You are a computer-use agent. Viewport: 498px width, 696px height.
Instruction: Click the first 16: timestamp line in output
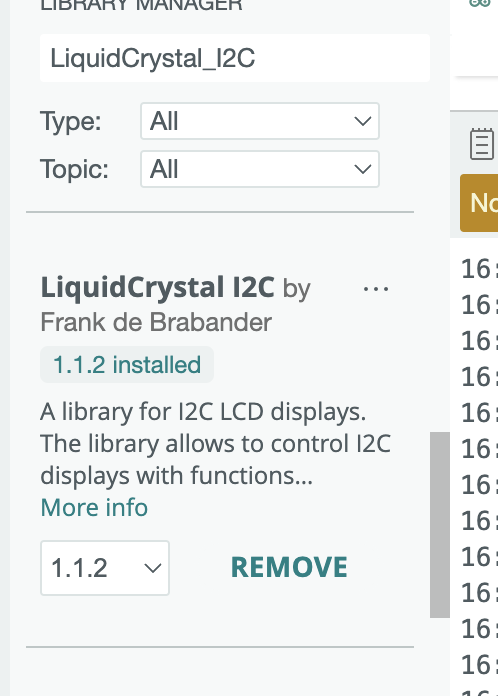pyautogui.click(x=479, y=269)
